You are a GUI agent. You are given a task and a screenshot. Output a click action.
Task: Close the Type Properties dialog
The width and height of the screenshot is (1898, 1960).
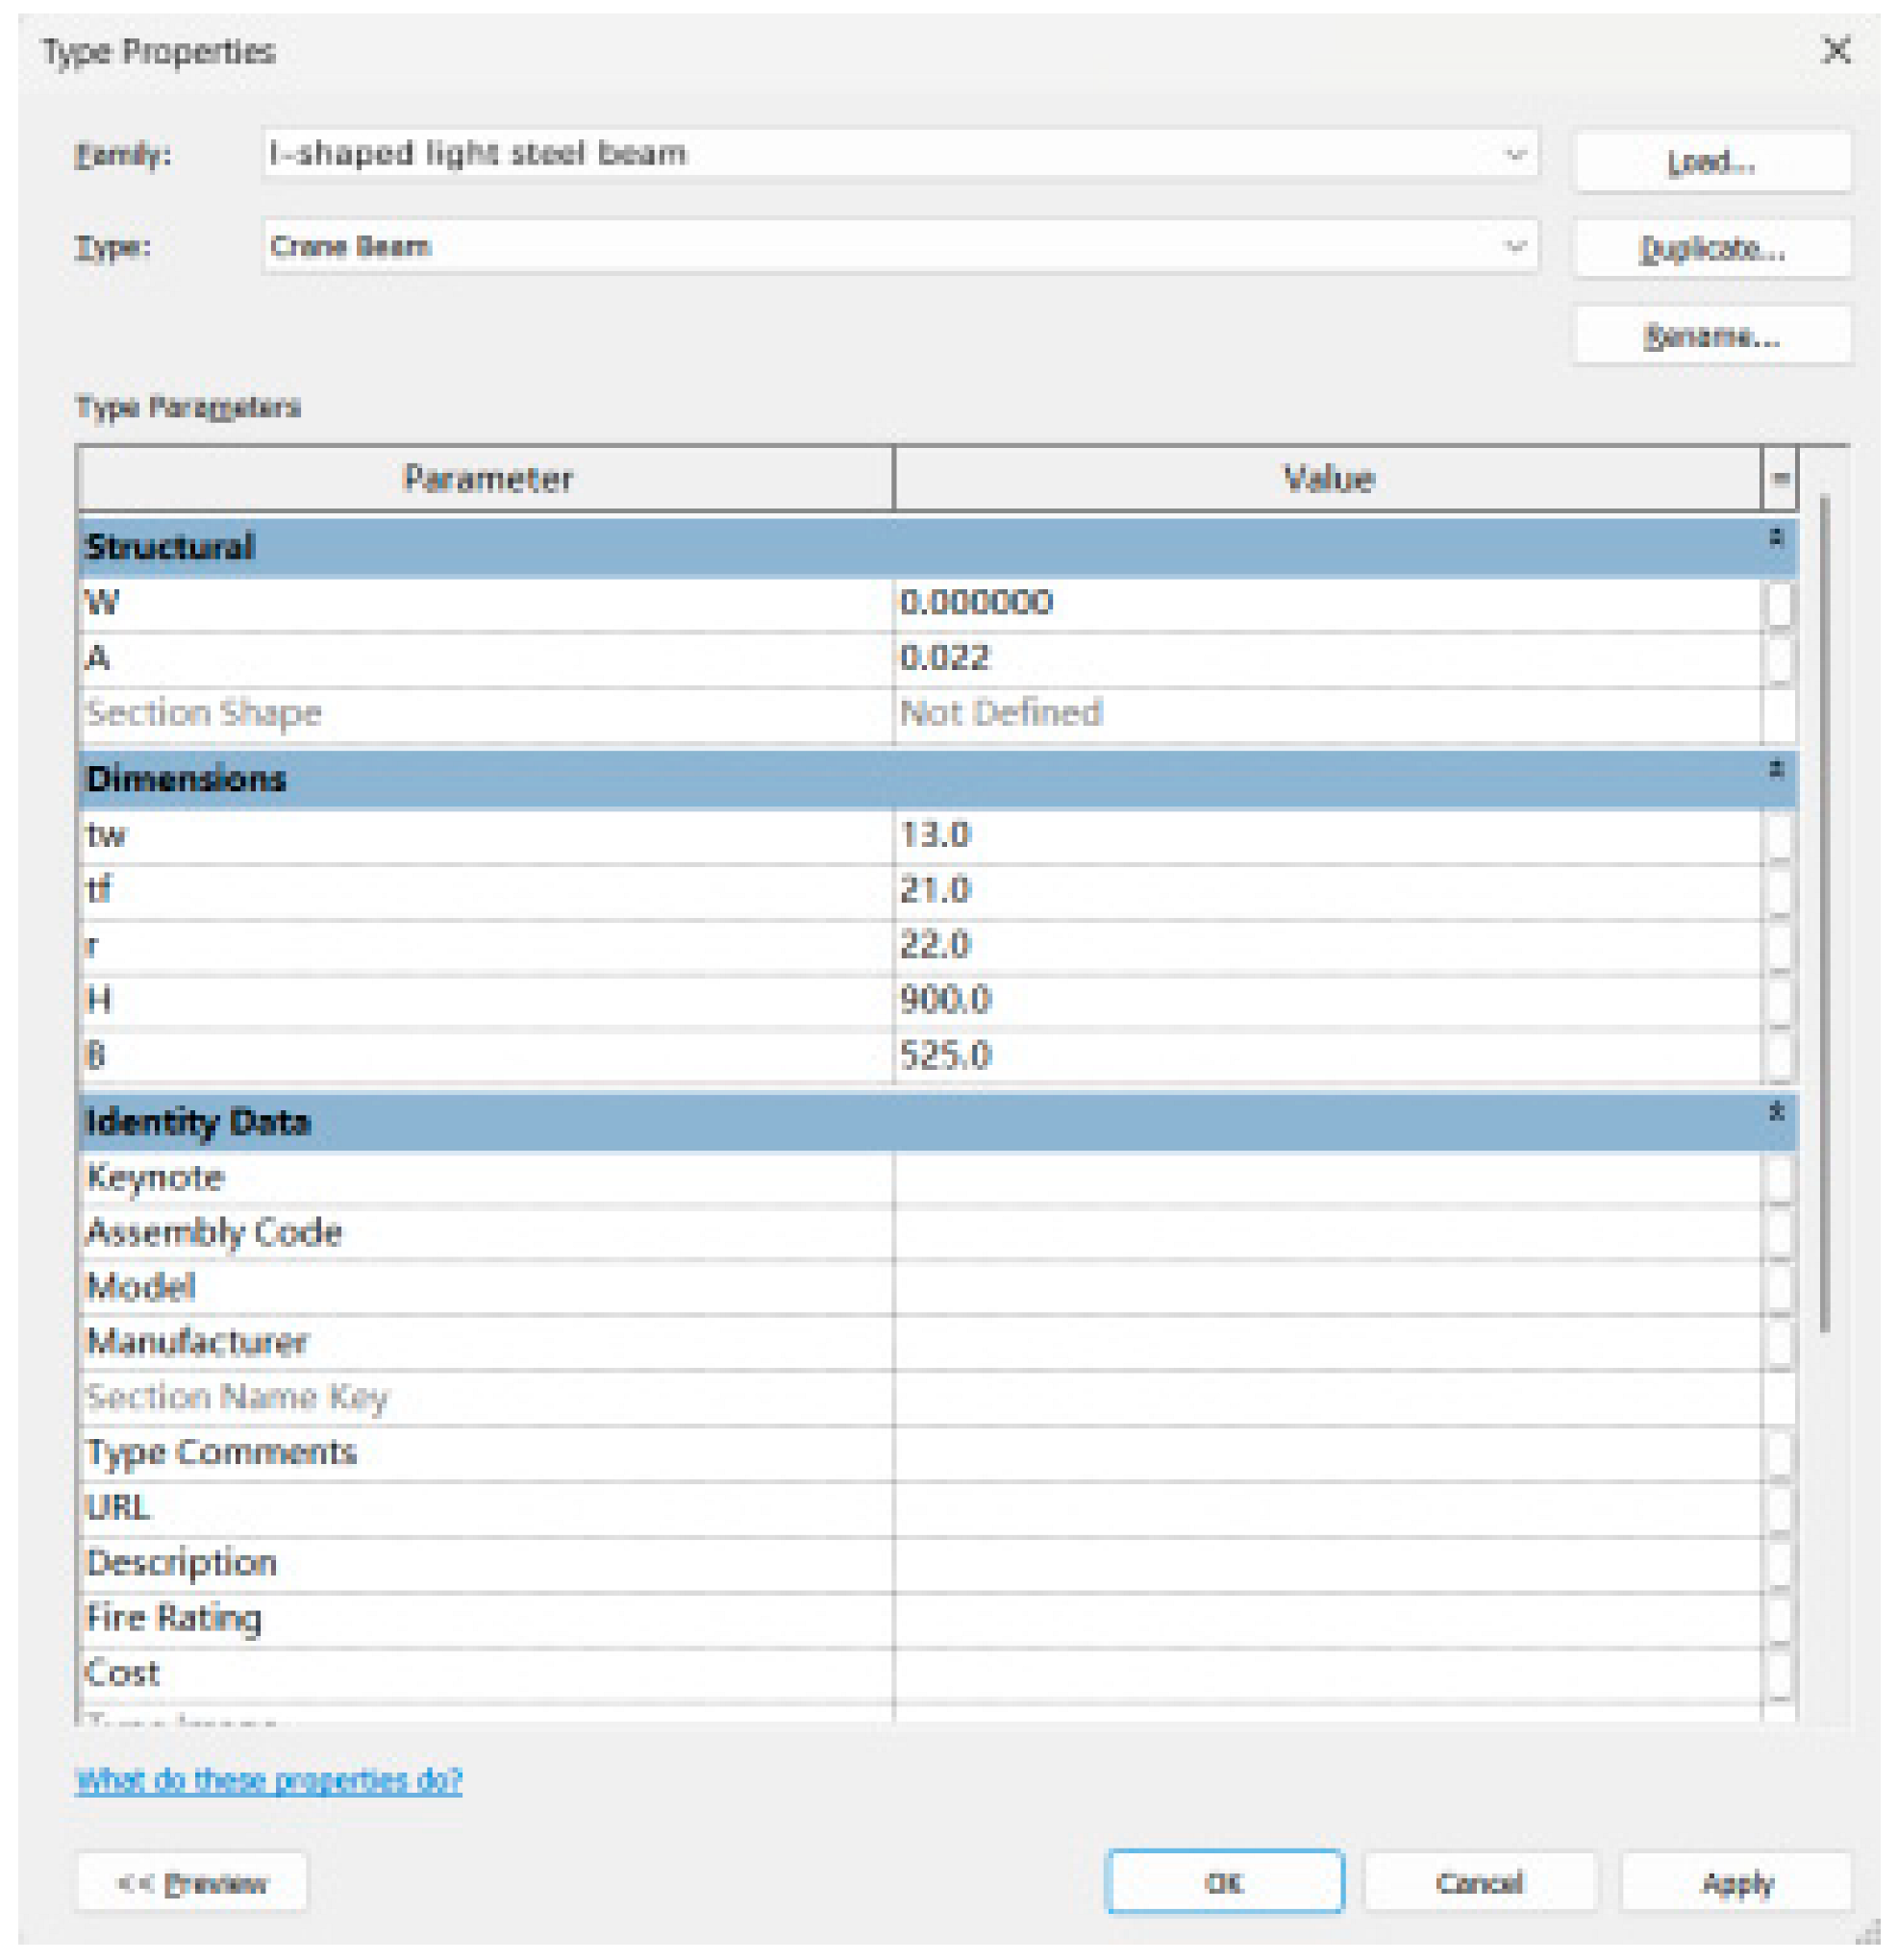tap(1836, 50)
